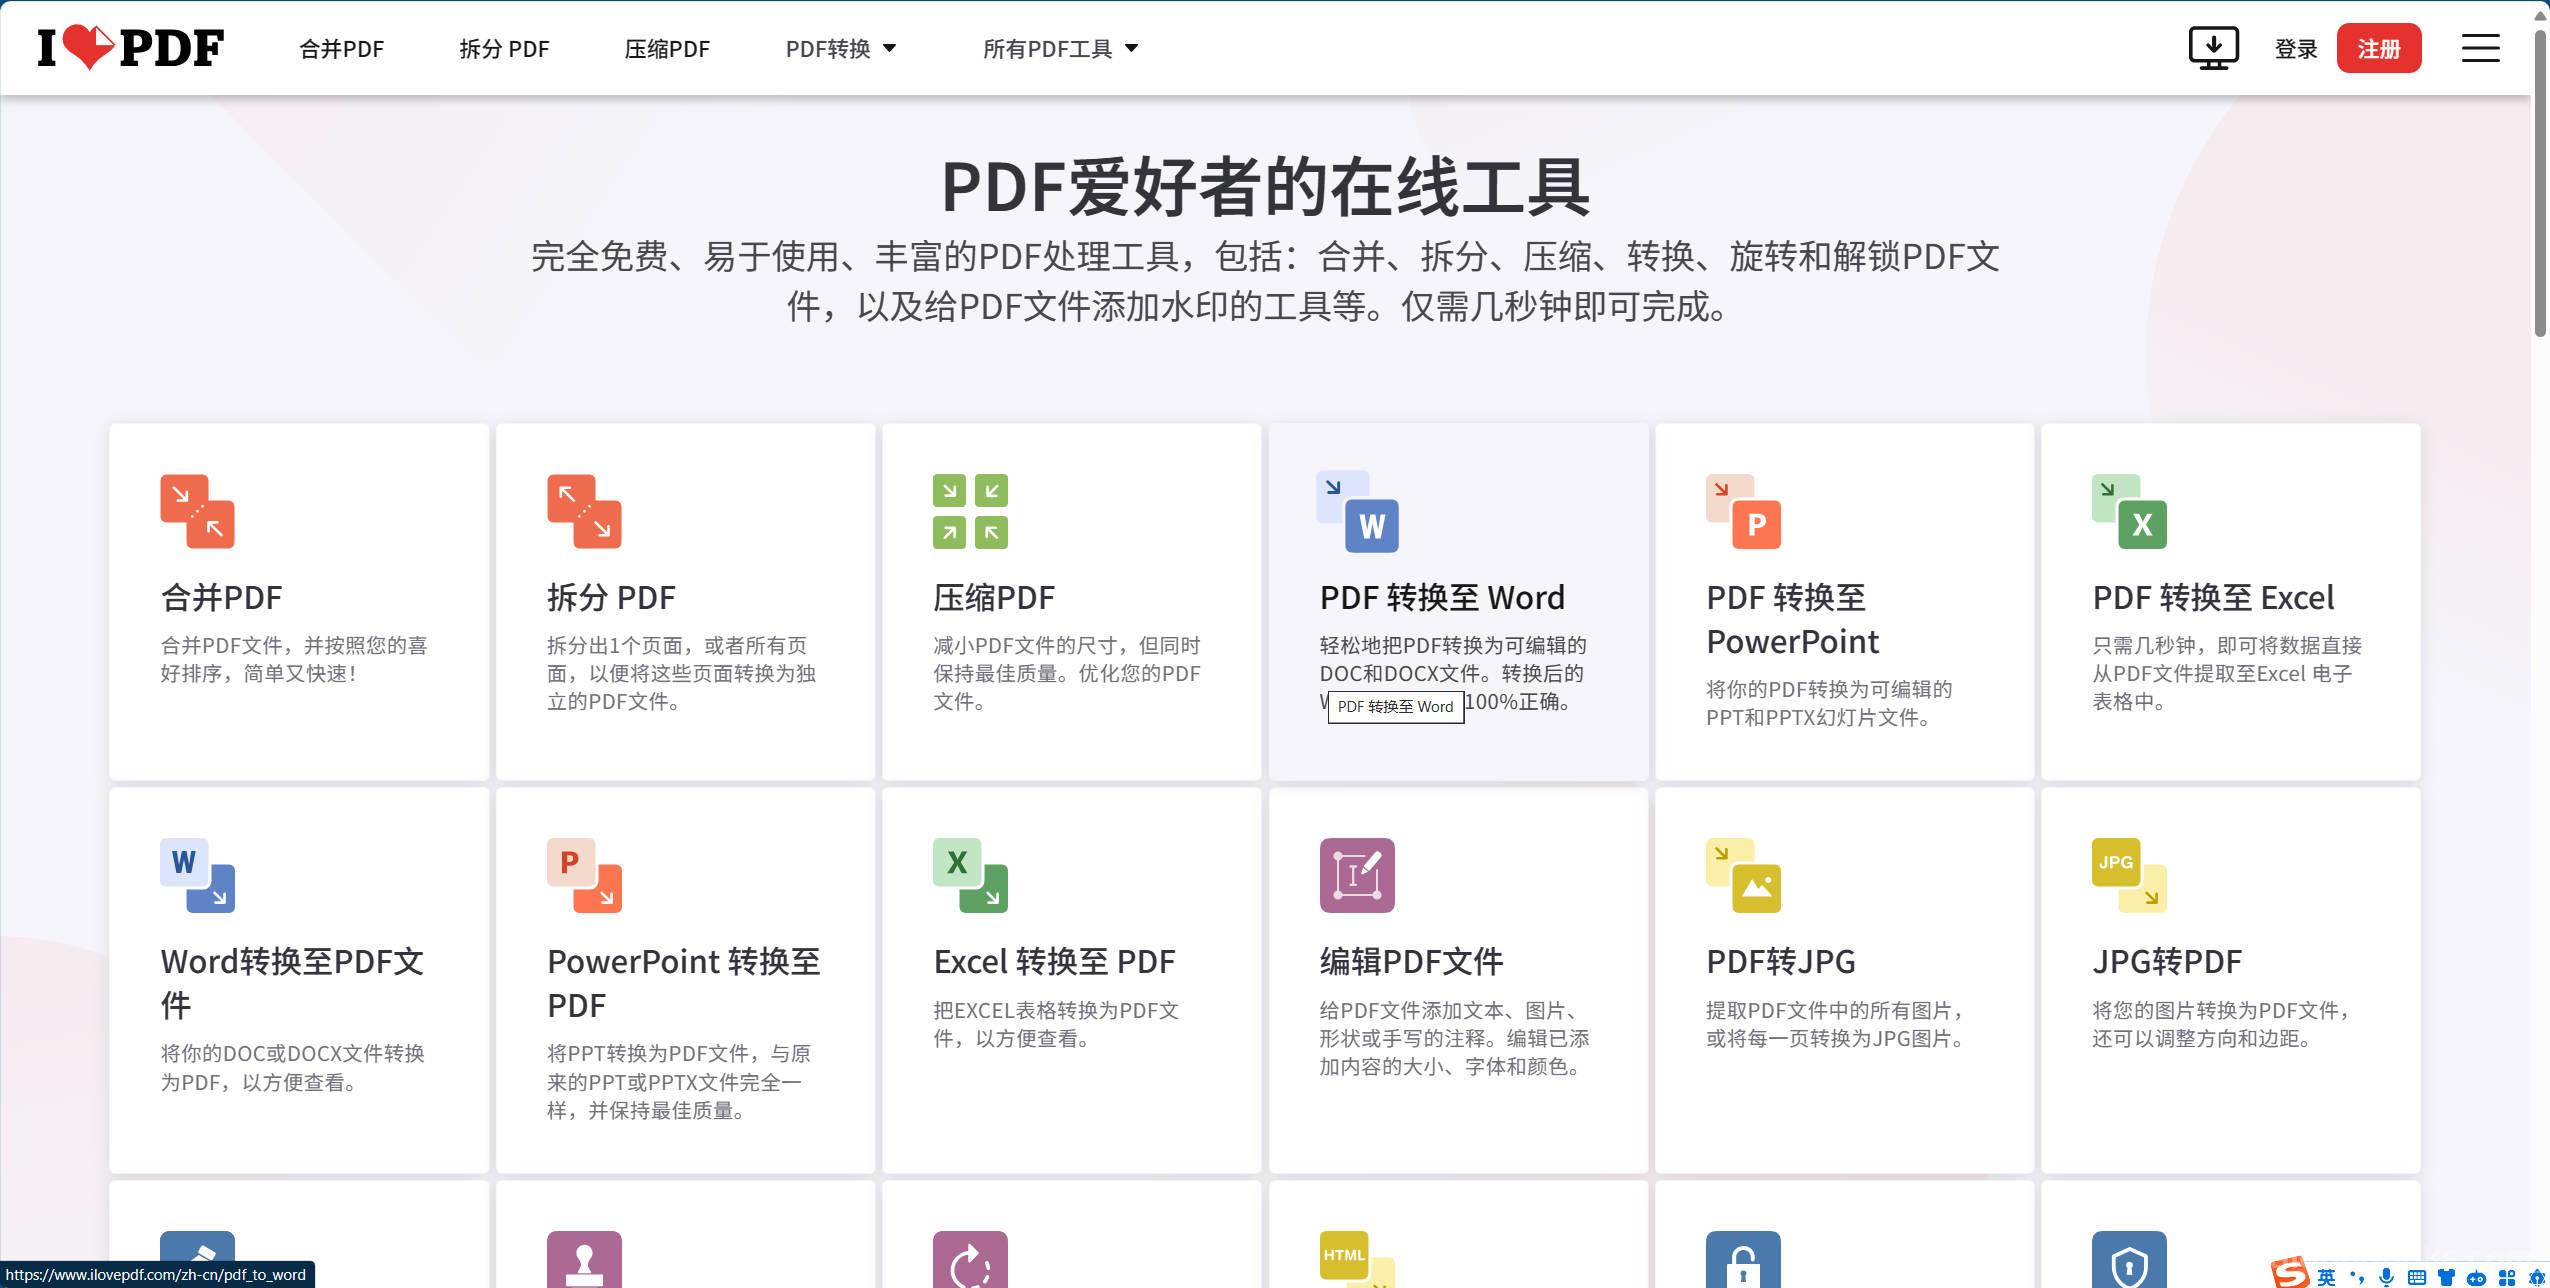
Task: Open the hamburger menu
Action: 2480,48
